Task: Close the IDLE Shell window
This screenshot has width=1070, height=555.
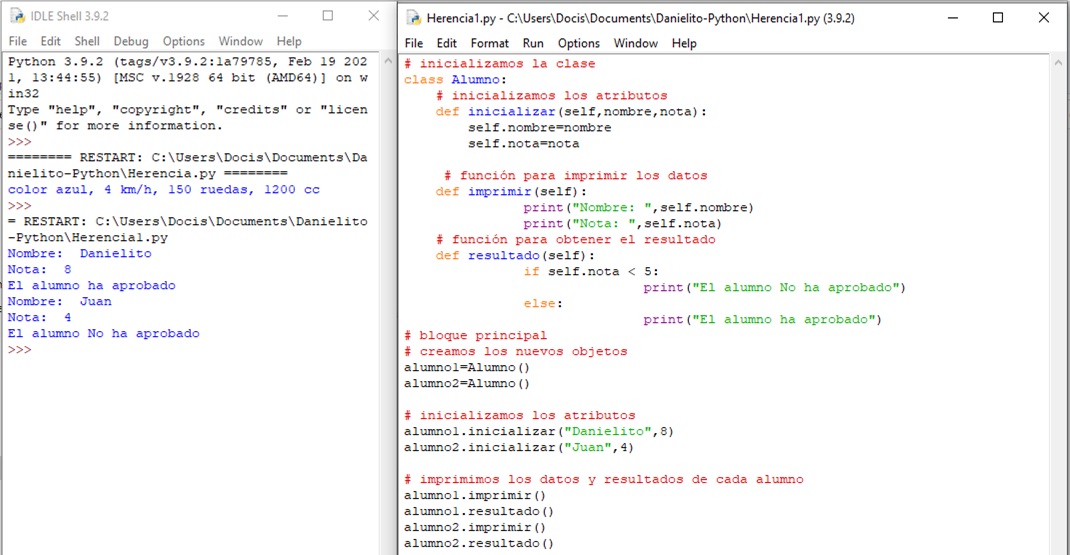Action: [x=373, y=16]
